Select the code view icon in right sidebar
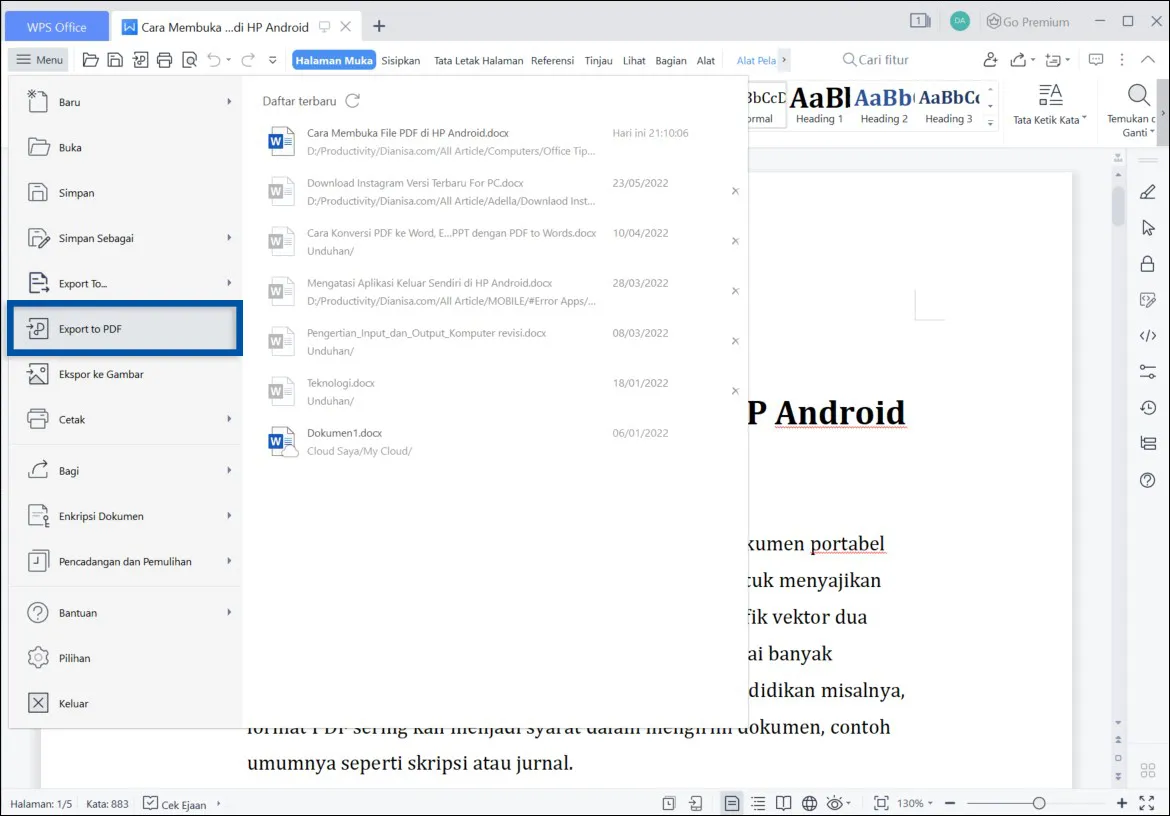This screenshot has height=816, width=1170. point(1147,336)
